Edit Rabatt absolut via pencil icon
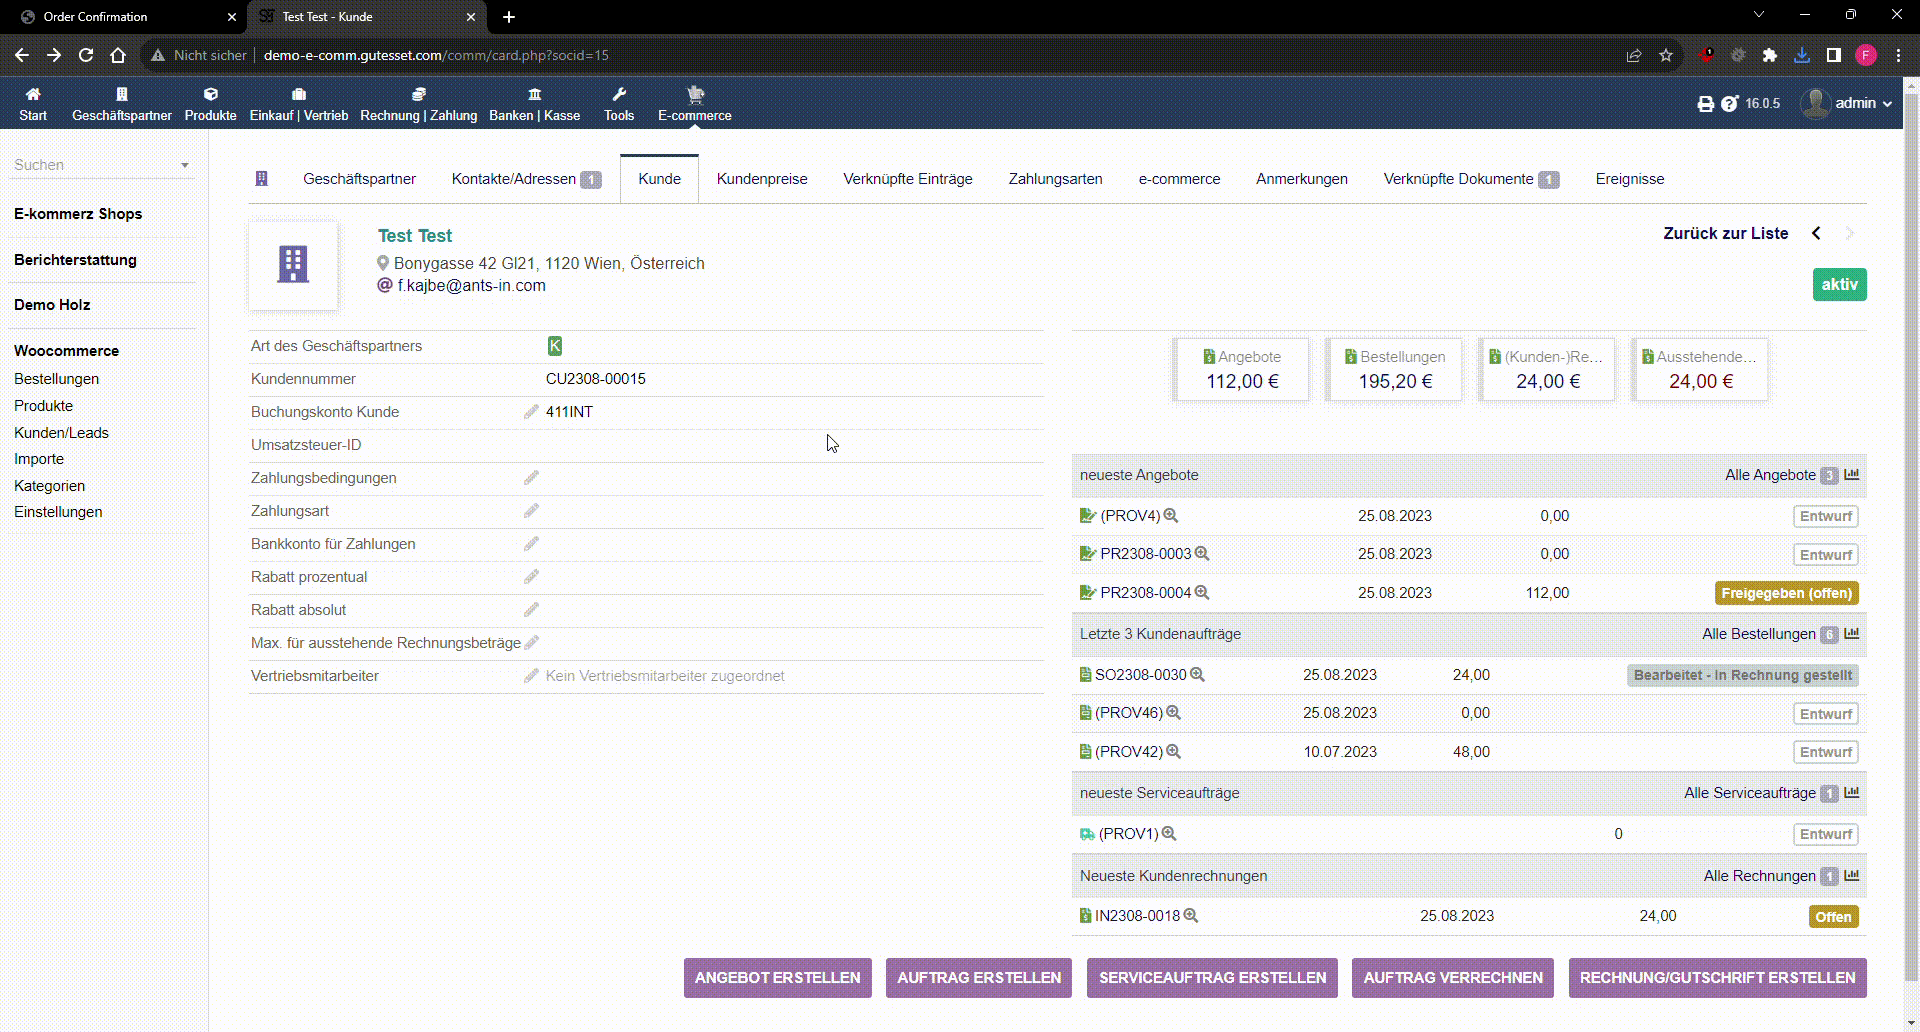Image resolution: width=1920 pixels, height=1032 pixels. 531,610
